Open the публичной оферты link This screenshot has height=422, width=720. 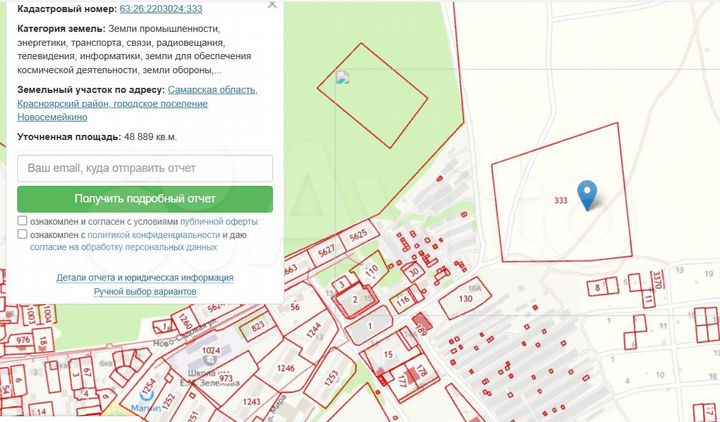pos(220,221)
